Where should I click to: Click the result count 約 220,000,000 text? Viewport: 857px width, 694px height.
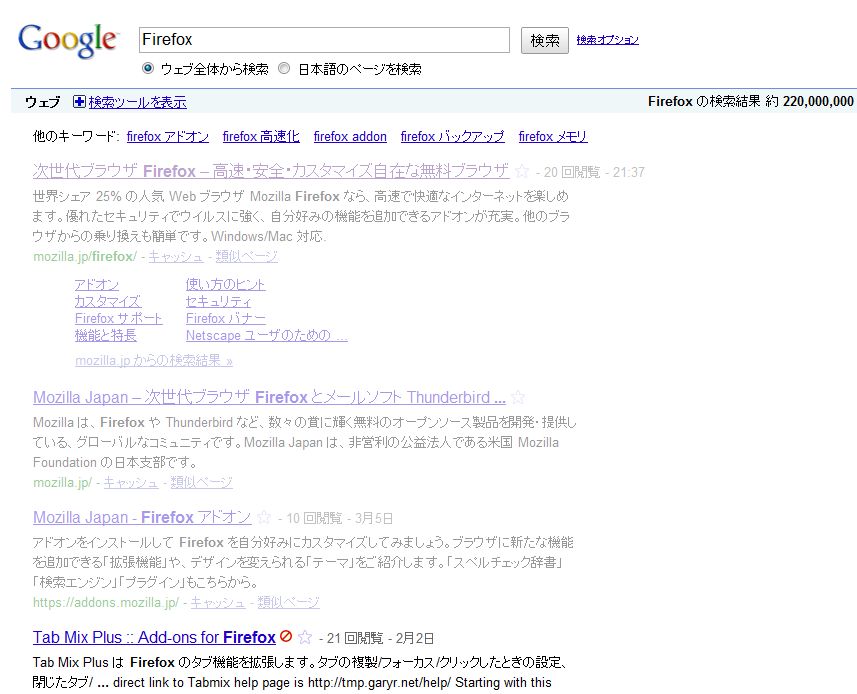tap(809, 101)
